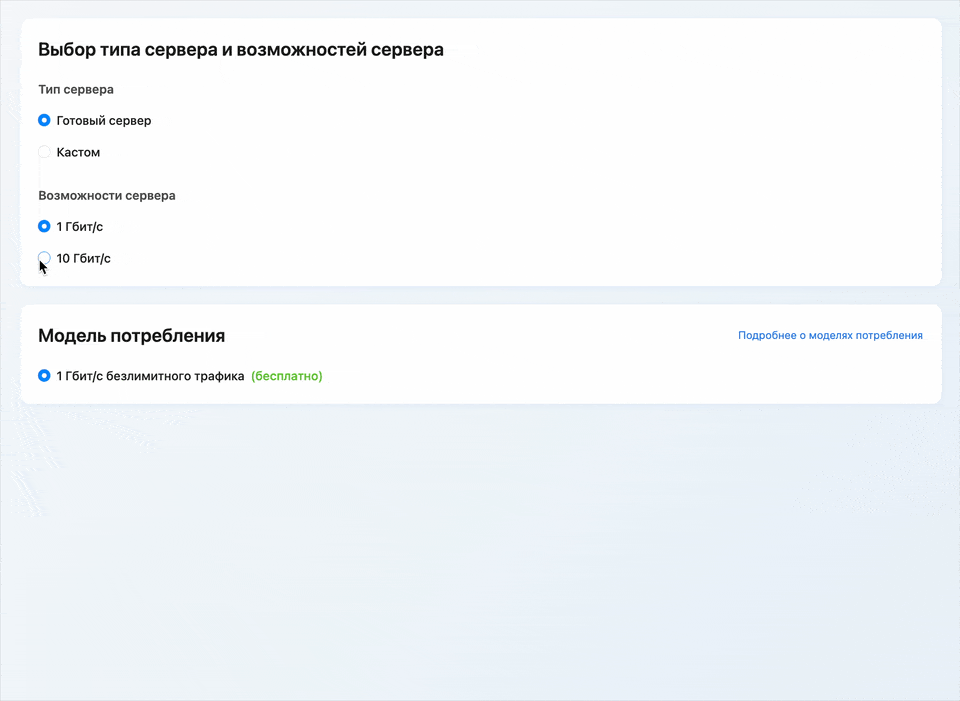The width and height of the screenshot is (960, 701).
Task: Open Подробнее о моделях потребления link
Action: 830,335
